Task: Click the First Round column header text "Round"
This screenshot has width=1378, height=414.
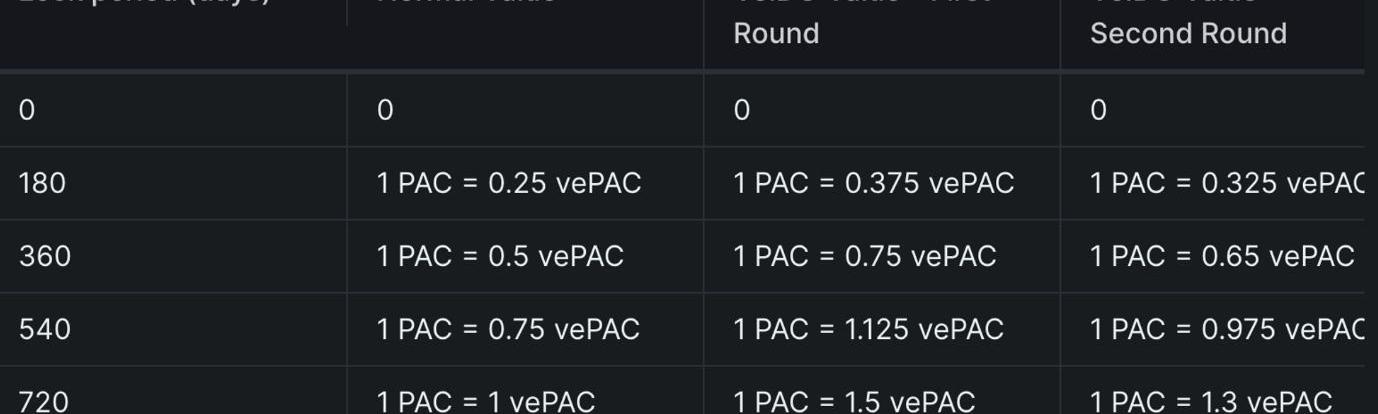Action: click(x=776, y=33)
